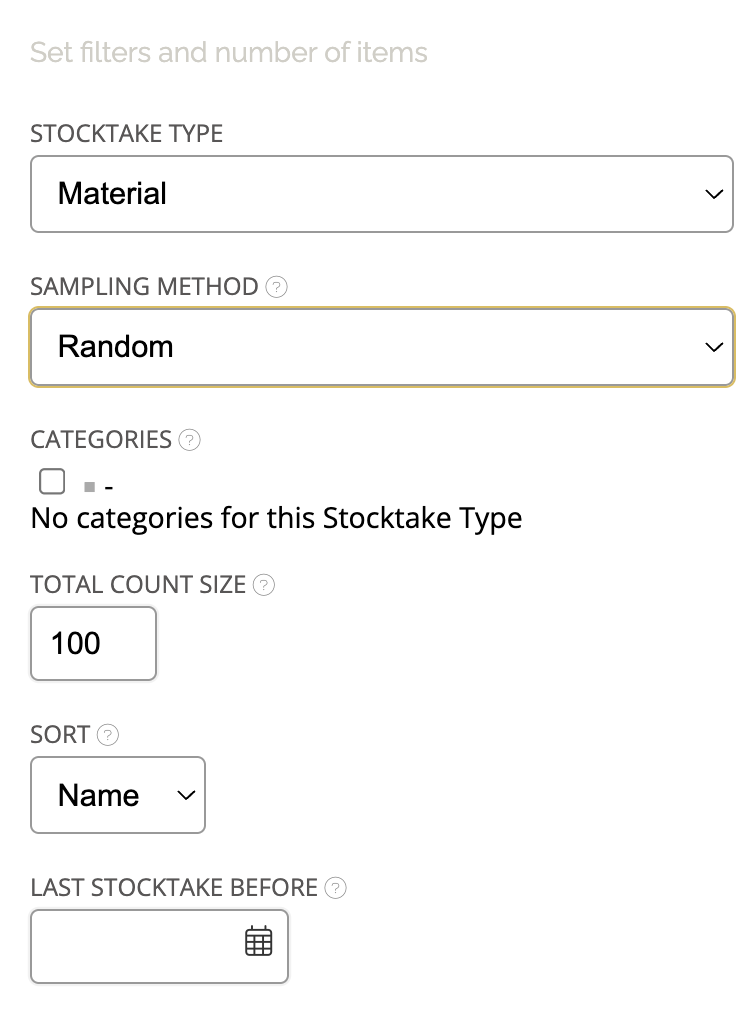Open the Stocktake Type dropdown showing Material
Viewport: 756px width, 1014px height.
382,194
